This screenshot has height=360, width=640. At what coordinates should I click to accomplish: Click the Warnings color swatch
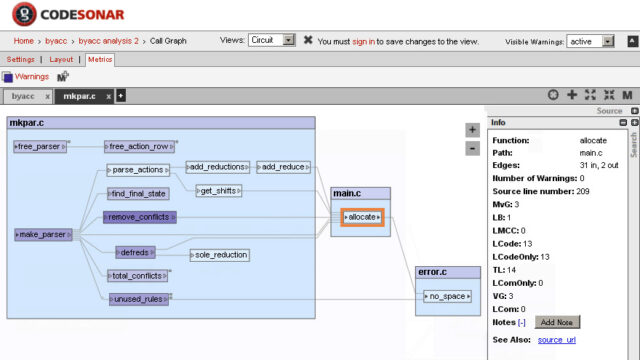(x=8, y=77)
